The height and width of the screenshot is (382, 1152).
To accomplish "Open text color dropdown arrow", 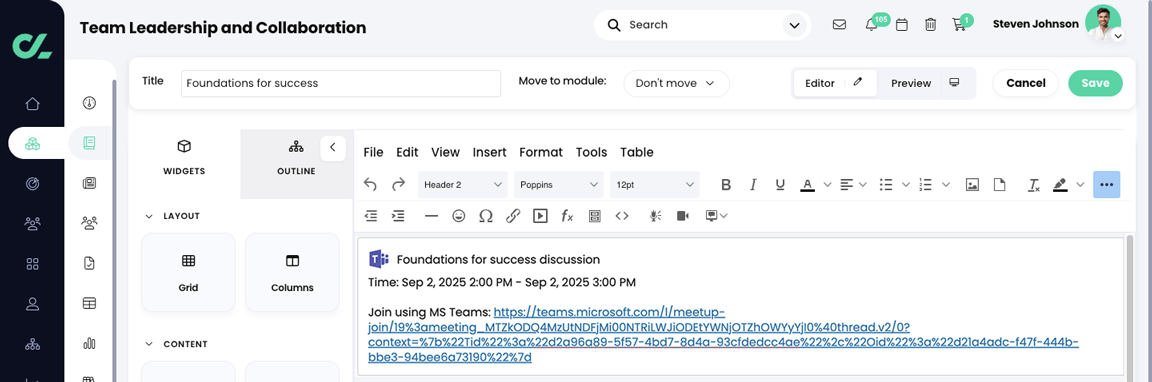I will (827, 184).
